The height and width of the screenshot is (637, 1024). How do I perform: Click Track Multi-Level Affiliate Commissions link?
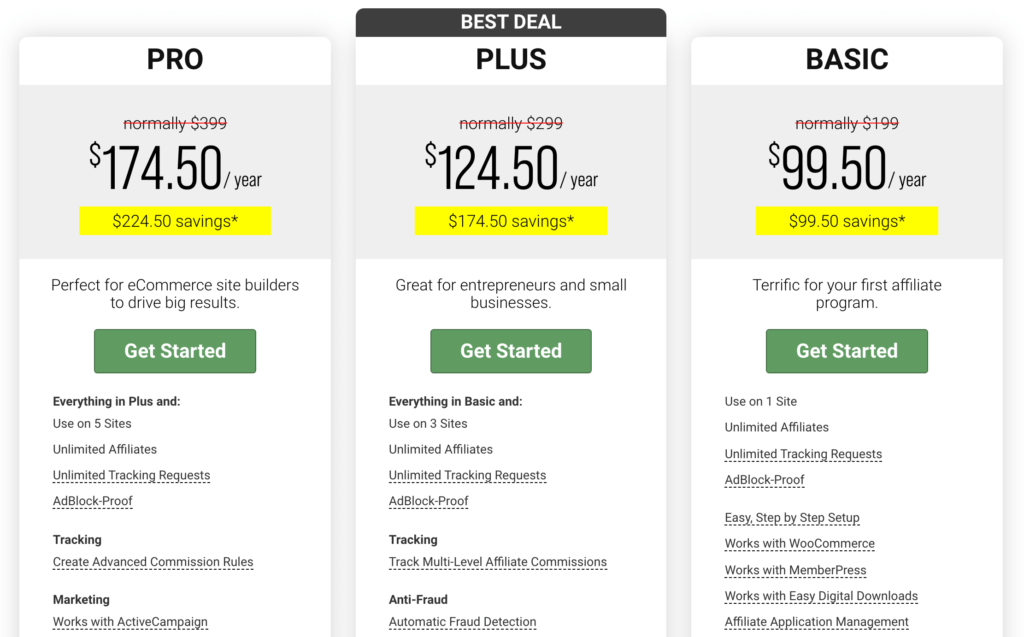(x=497, y=562)
